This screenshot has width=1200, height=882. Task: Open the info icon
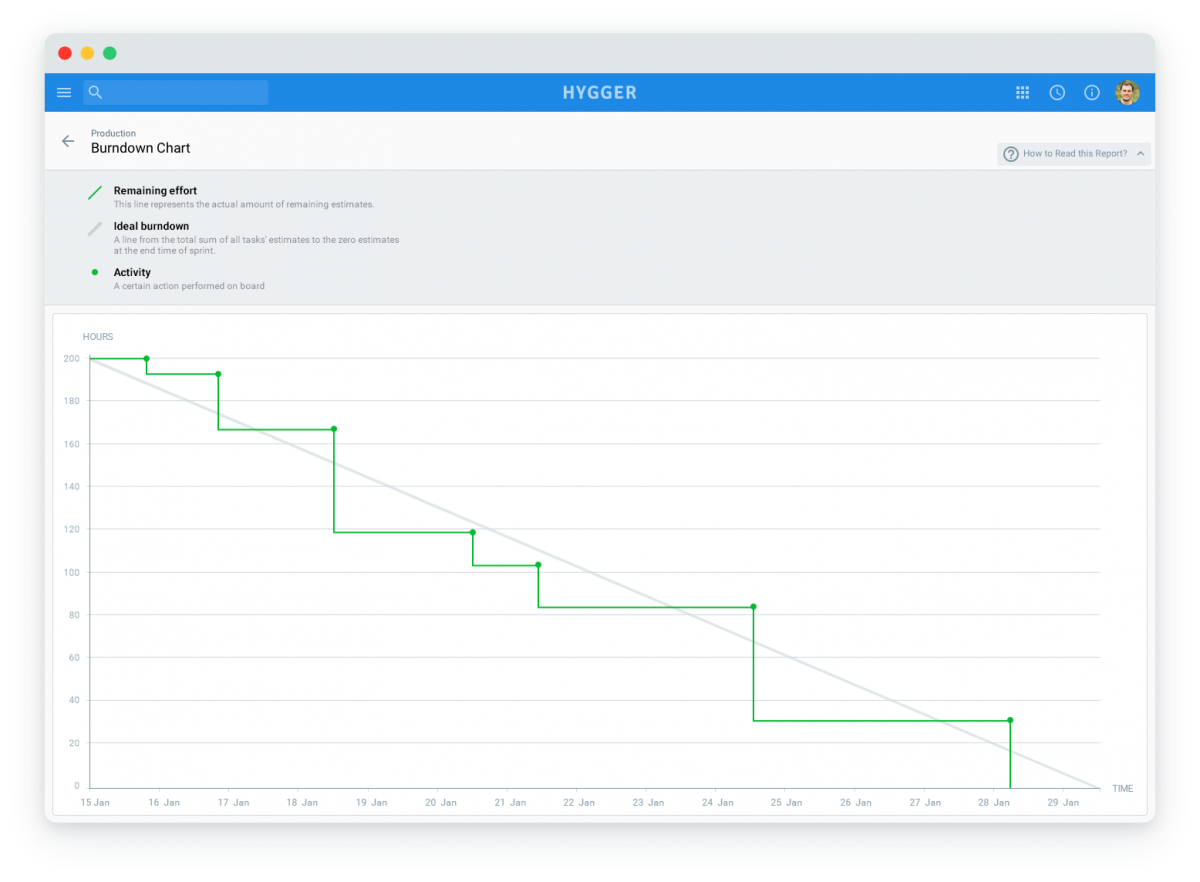pyautogui.click(x=1092, y=93)
